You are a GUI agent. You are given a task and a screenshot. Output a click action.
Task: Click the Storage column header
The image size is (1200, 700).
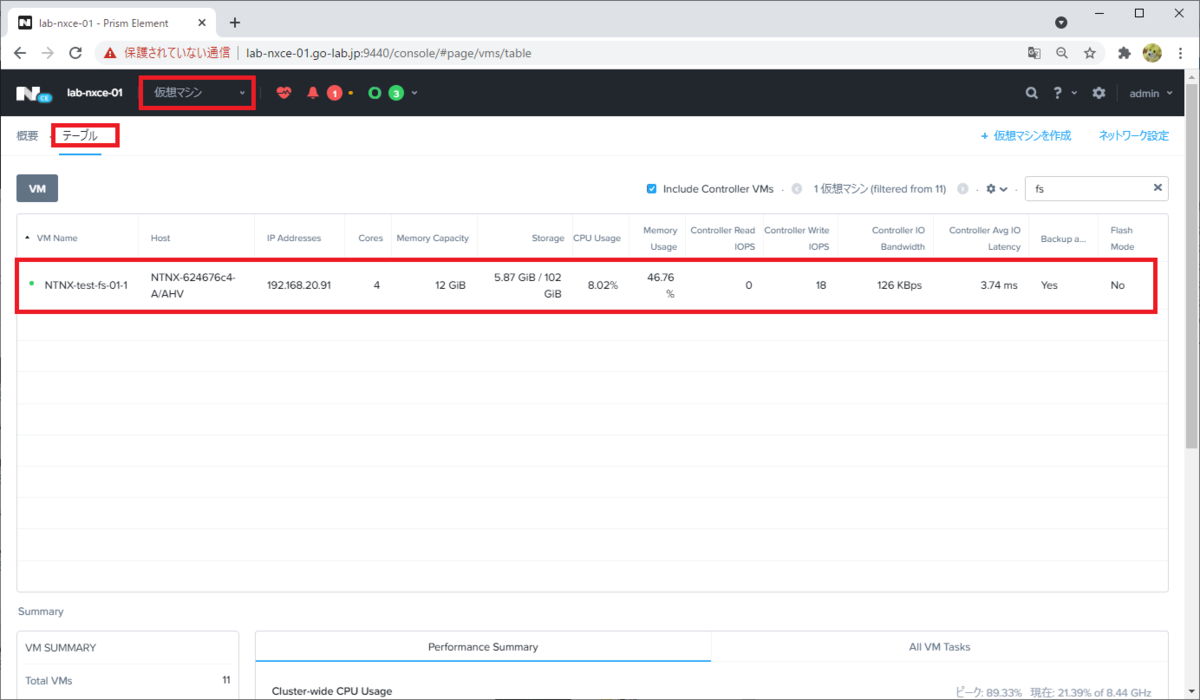(548, 238)
